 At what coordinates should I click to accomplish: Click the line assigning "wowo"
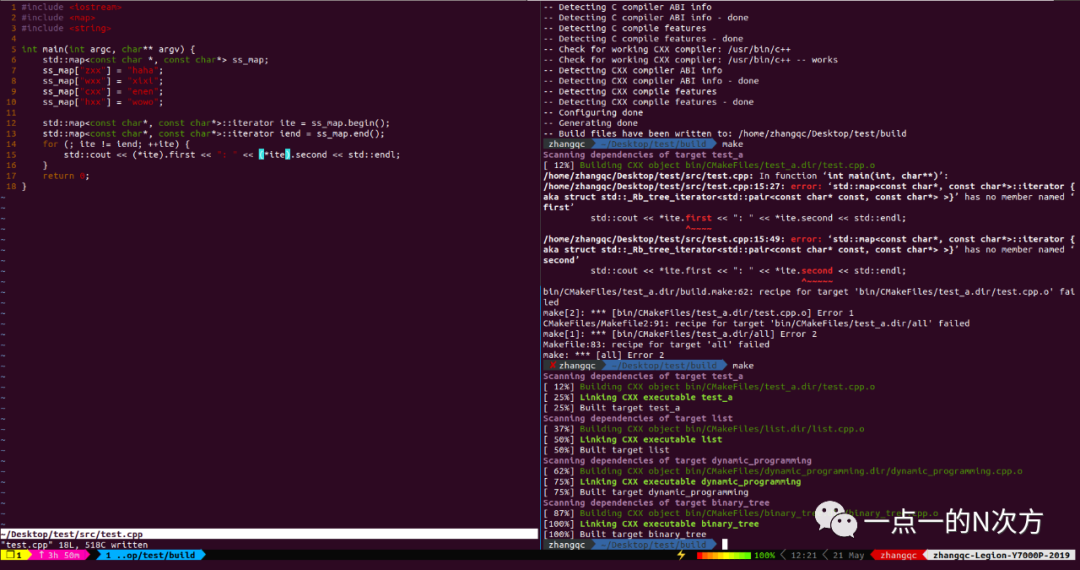tap(103, 102)
